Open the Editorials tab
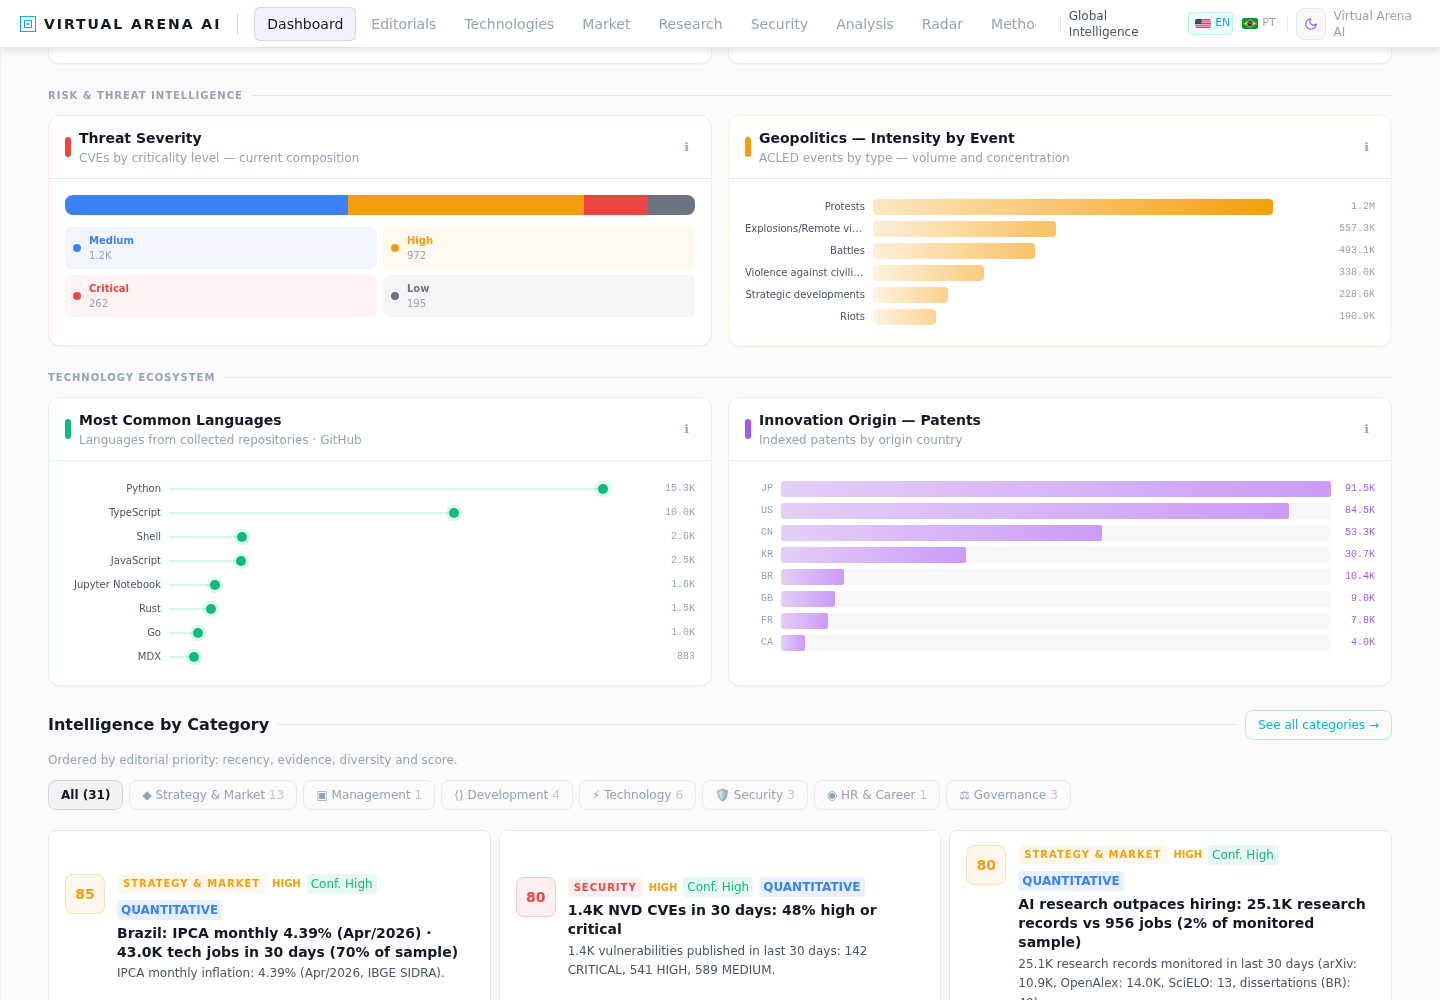The height and width of the screenshot is (1000, 1440). pyautogui.click(x=403, y=24)
